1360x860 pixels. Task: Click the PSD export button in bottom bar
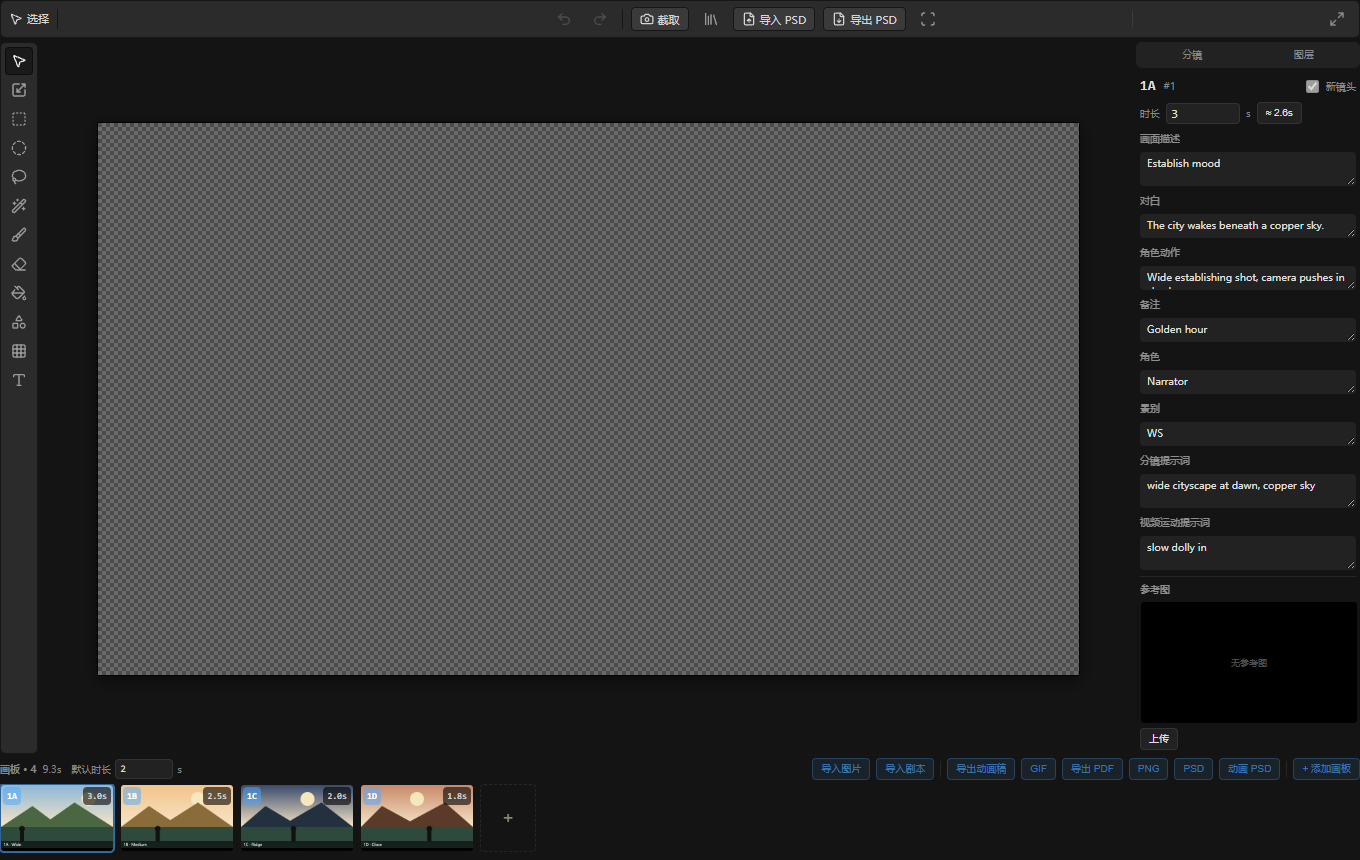1194,769
